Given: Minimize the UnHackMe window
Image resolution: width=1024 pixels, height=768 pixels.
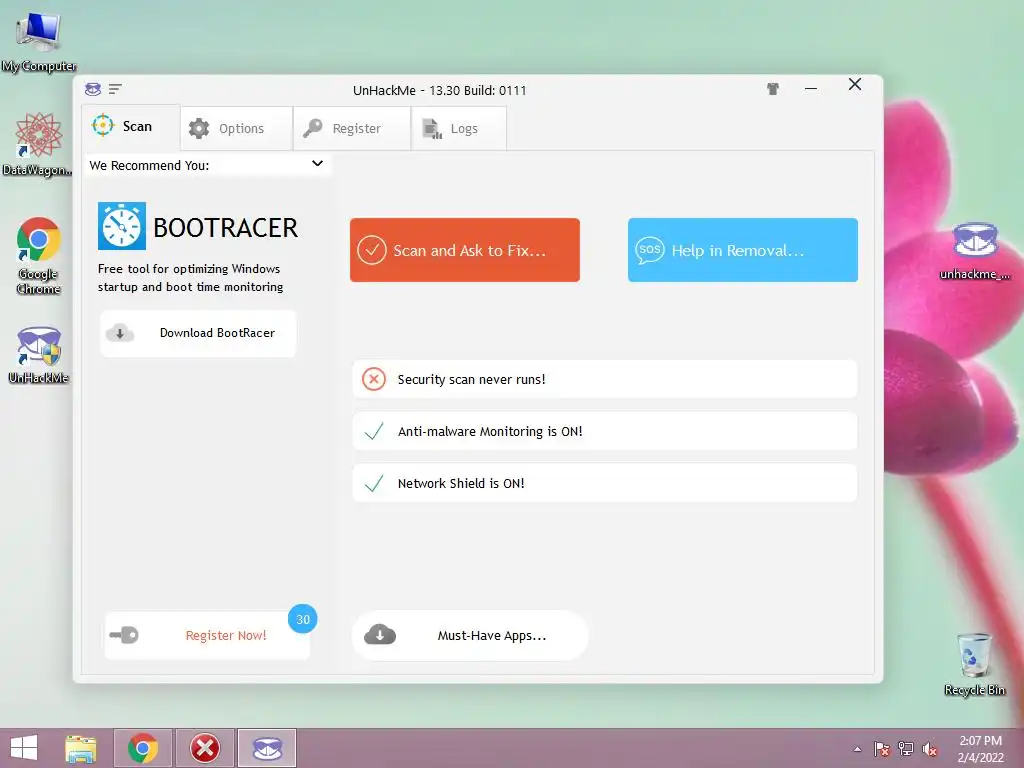Looking at the screenshot, I should coord(811,88).
